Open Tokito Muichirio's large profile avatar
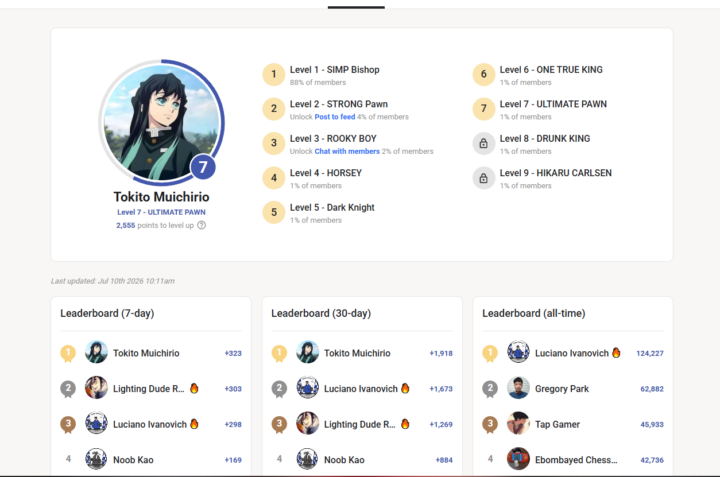The width and height of the screenshot is (720, 477). 162,122
